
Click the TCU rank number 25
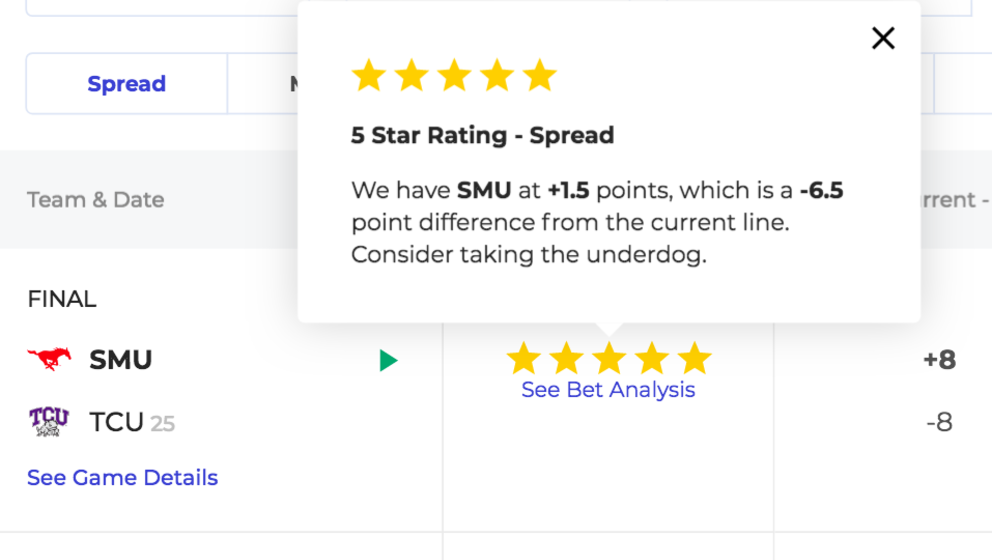point(163,423)
